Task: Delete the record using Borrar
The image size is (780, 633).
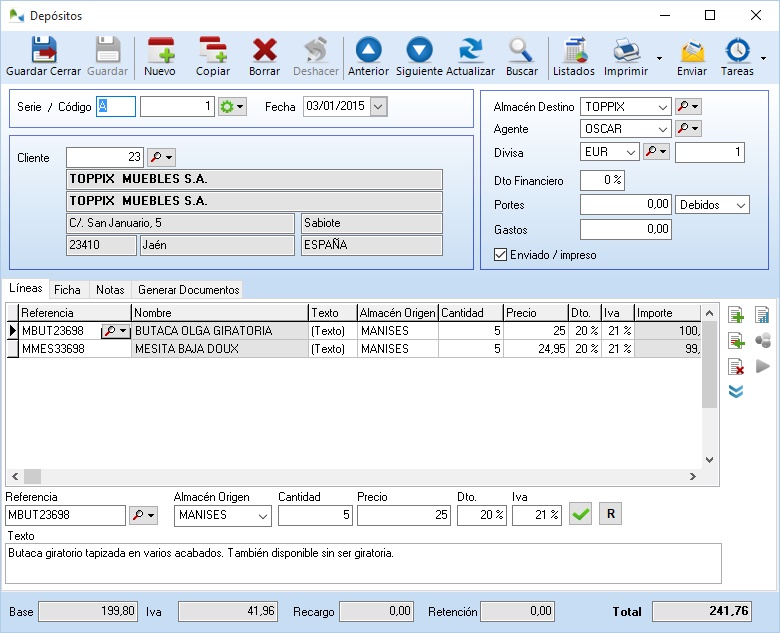Action: 264,56
